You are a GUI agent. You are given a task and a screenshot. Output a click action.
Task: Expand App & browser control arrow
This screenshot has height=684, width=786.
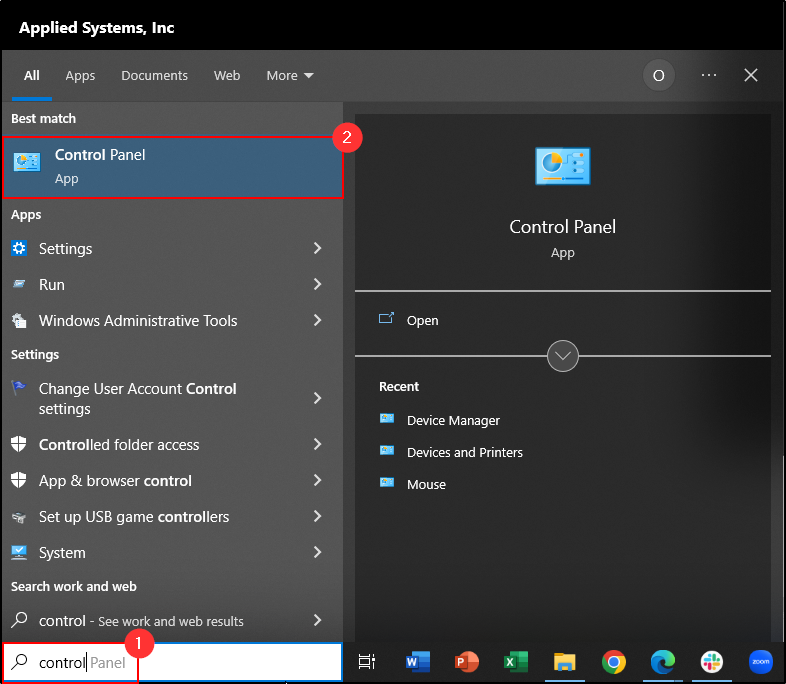pos(317,480)
